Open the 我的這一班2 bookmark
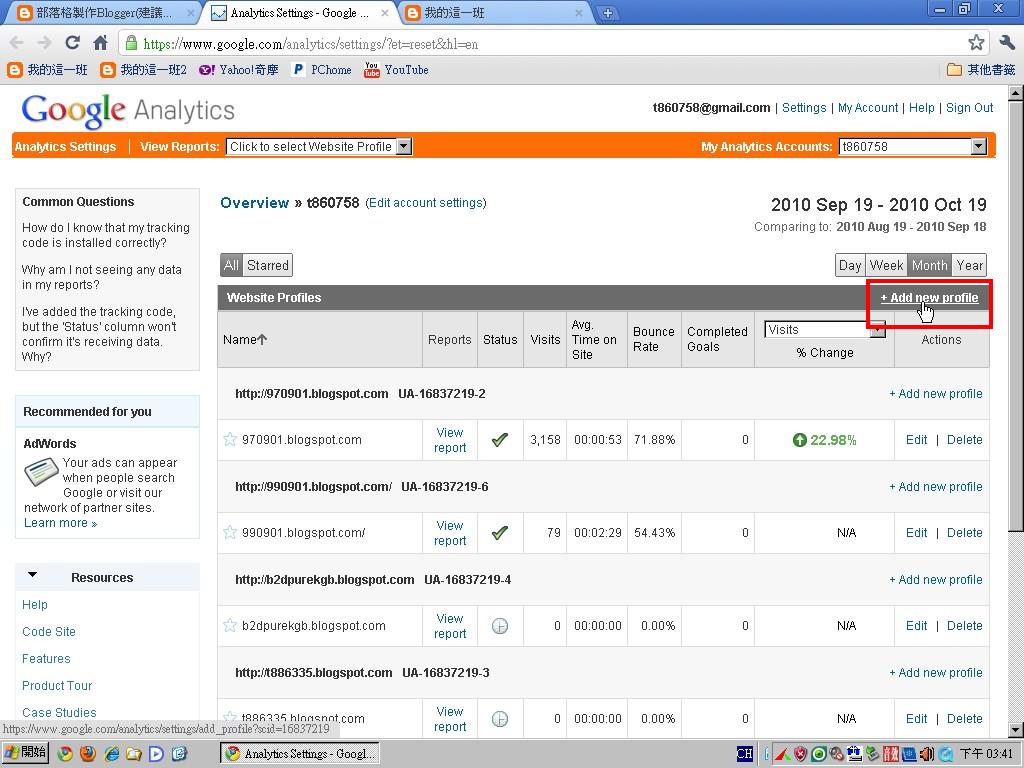Screen dimensions: 1024x768 coord(144,70)
